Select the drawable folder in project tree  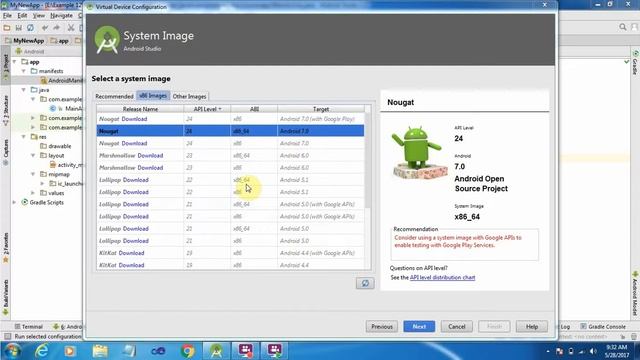click(56, 146)
